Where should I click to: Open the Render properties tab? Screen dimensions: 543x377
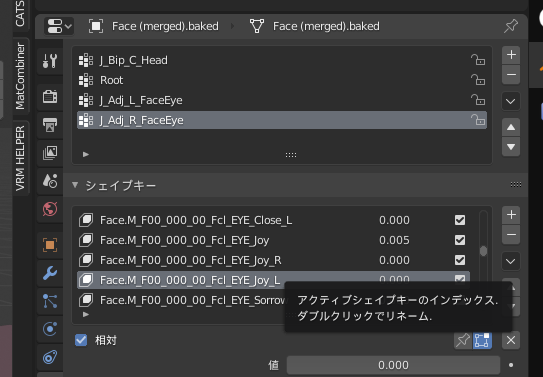[50, 97]
